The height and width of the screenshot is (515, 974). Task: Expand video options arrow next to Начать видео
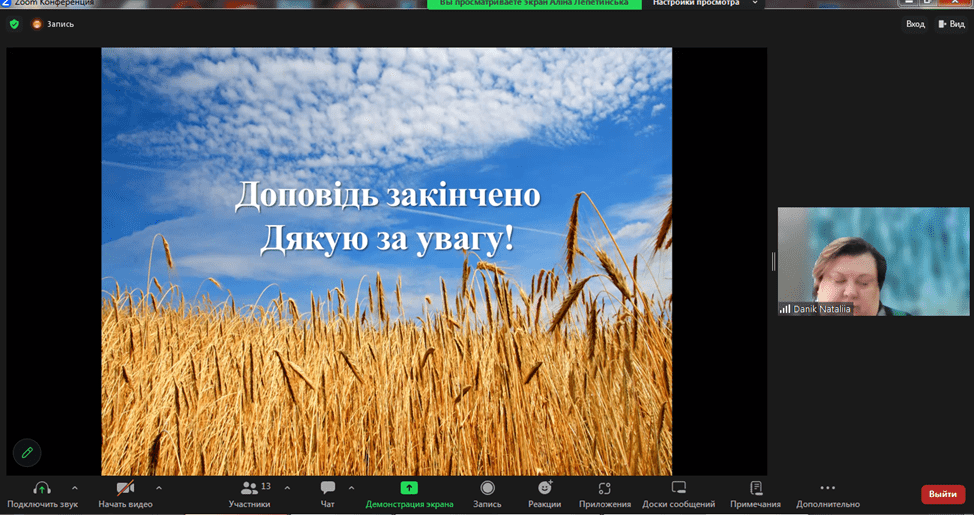[x=158, y=488]
